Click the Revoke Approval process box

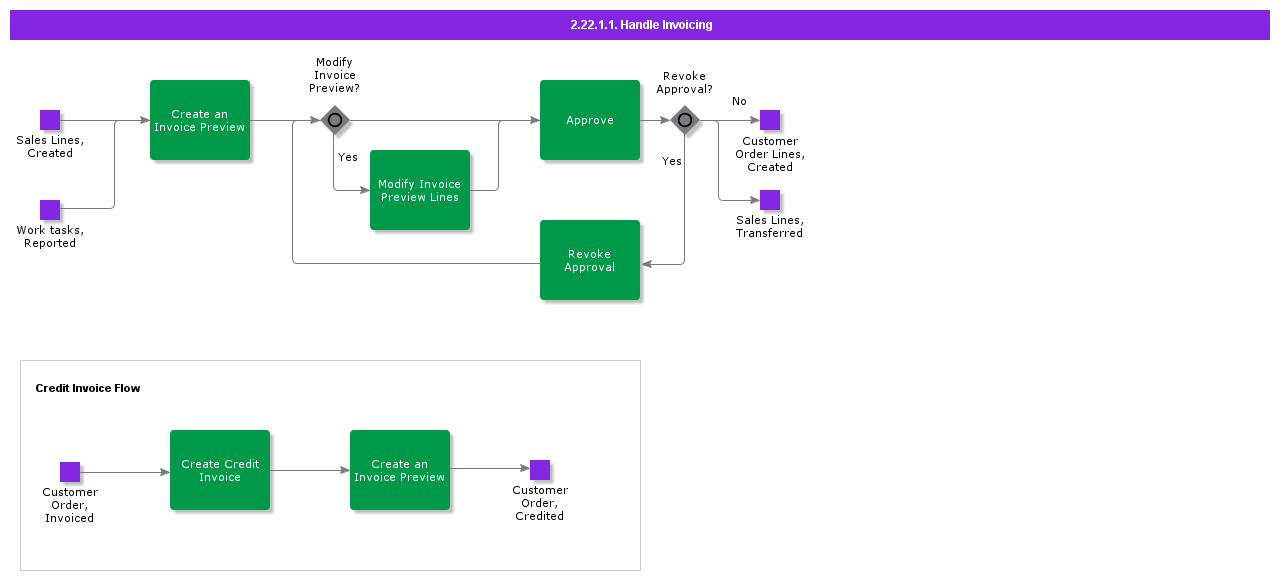(x=590, y=260)
